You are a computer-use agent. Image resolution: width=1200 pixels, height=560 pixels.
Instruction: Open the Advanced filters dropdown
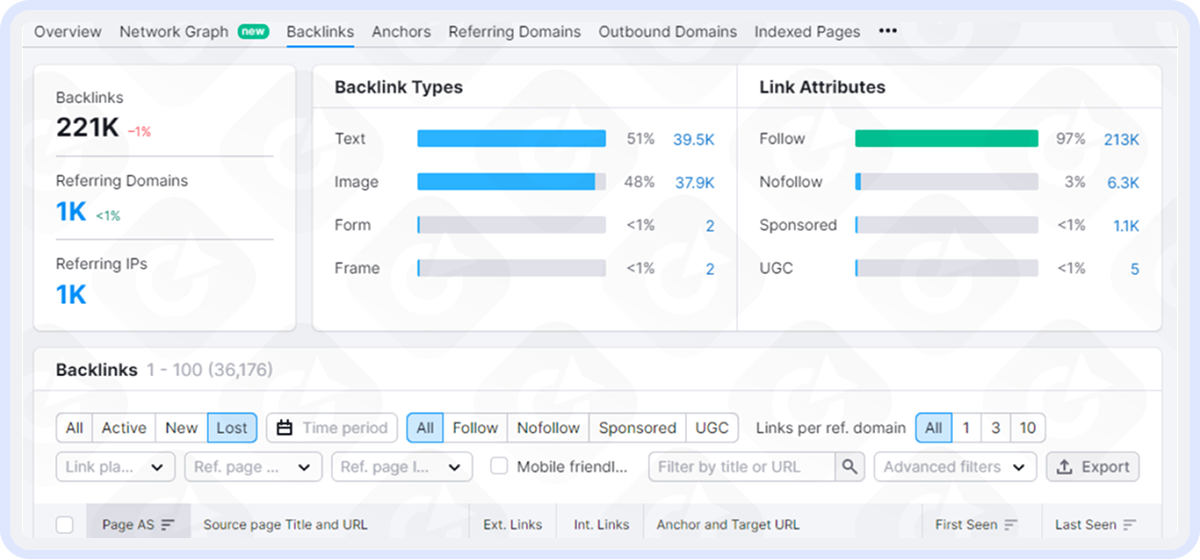[x=954, y=467]
